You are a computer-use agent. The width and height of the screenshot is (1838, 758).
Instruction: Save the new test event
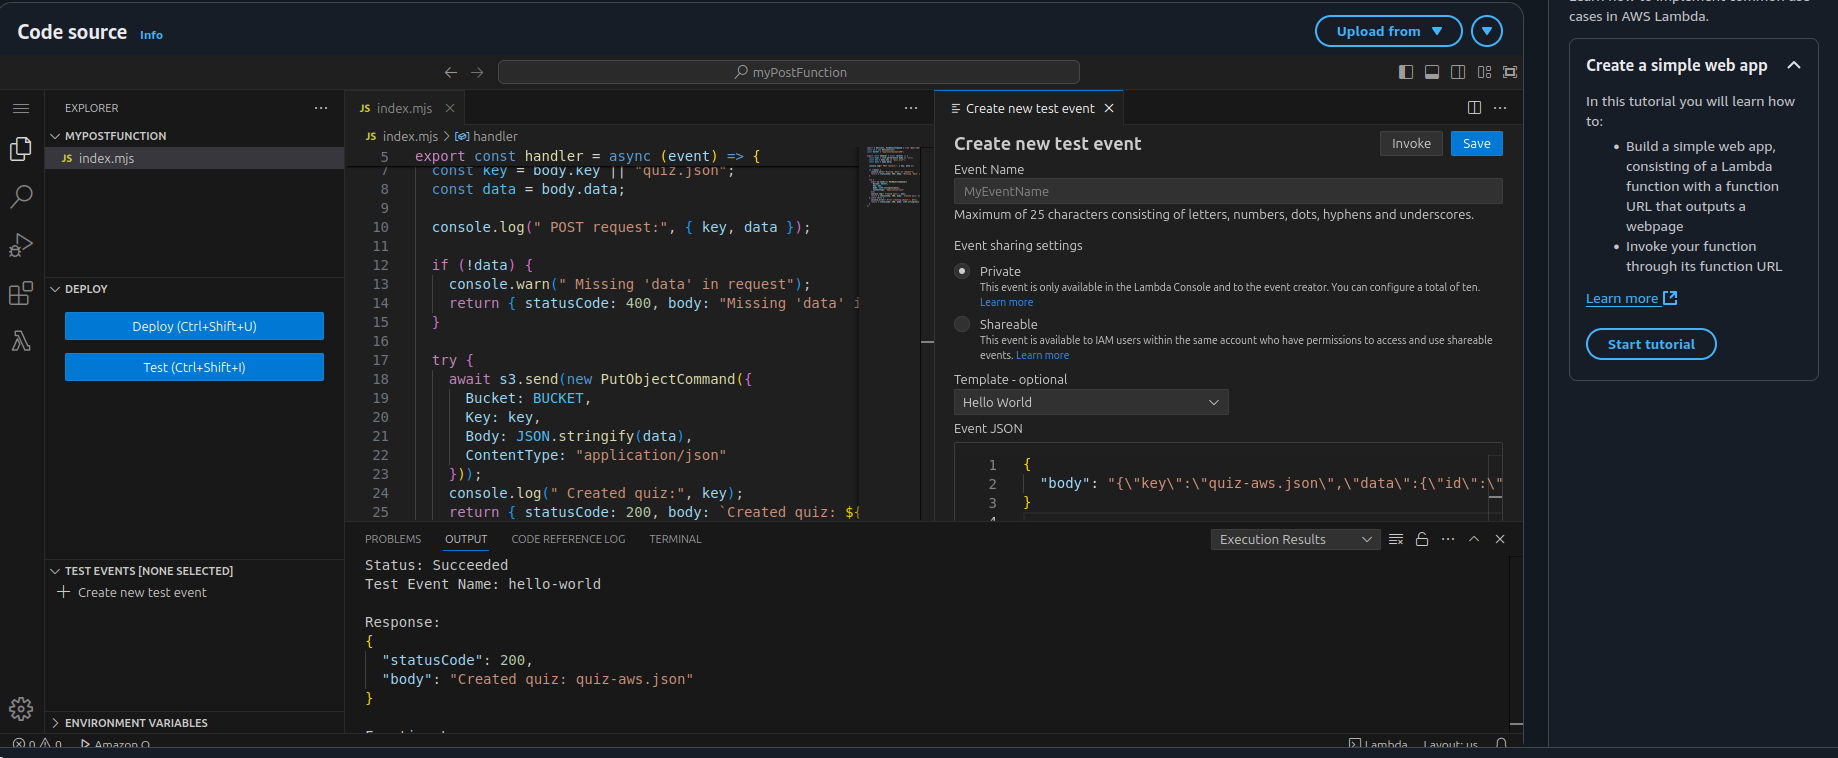point(1476,144)
